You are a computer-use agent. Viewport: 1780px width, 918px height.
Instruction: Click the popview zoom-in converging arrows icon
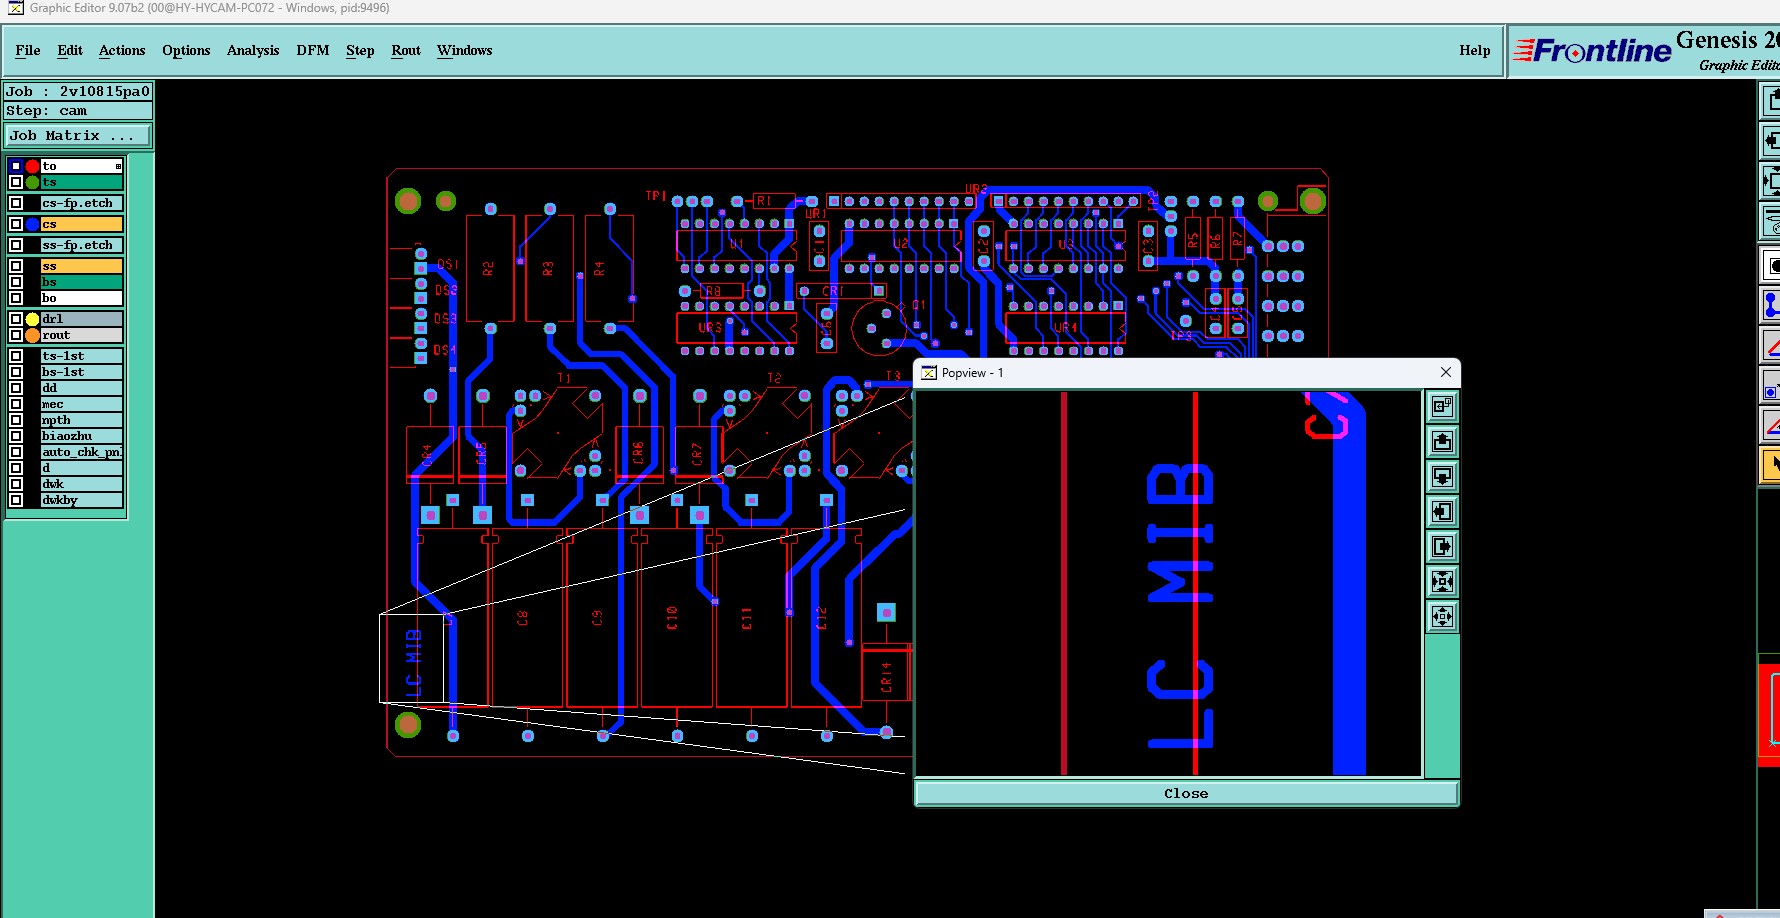pyautogui.click(x=1442, y=581)
